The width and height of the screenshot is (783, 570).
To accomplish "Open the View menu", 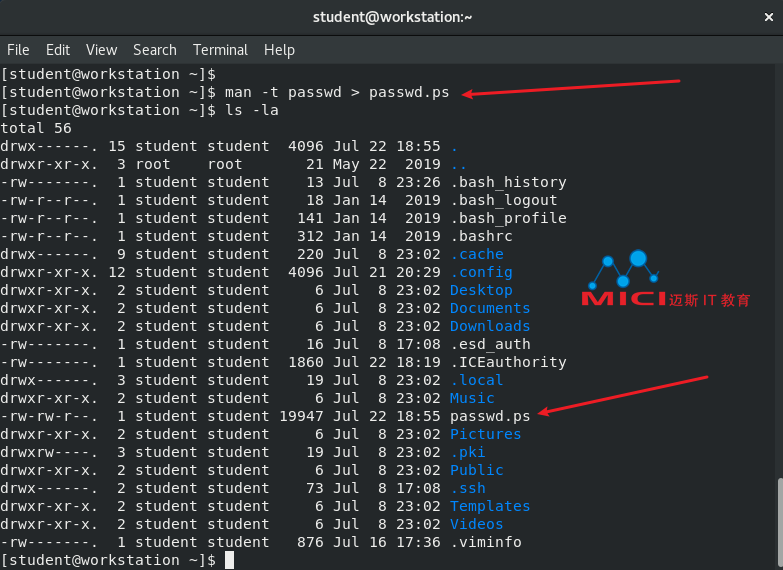I will pyautogui.click(x=101, y=50).
